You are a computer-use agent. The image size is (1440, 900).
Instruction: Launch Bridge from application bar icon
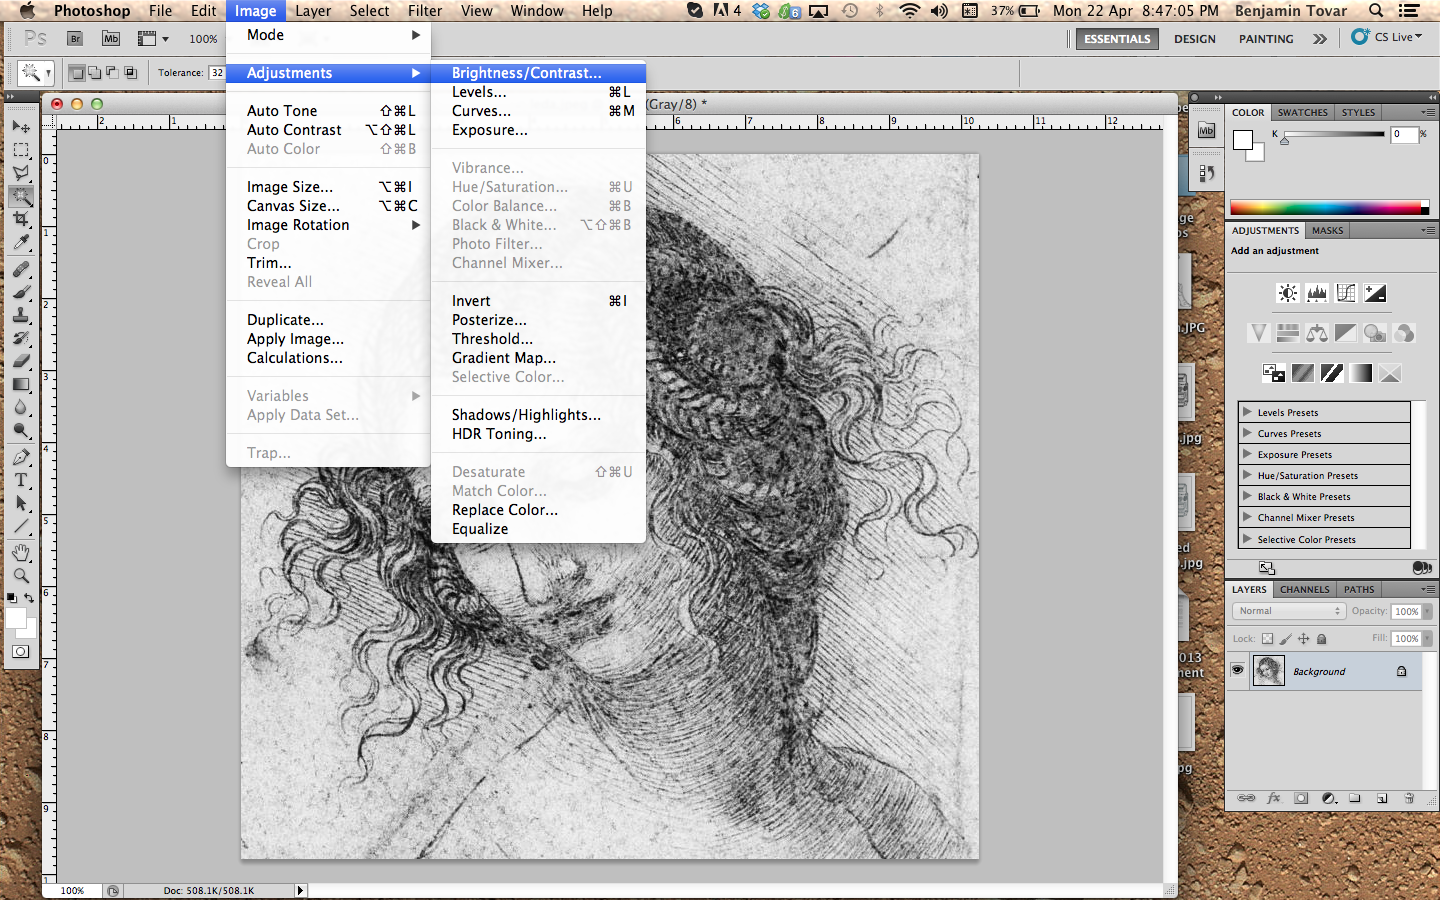pos(75,38)
